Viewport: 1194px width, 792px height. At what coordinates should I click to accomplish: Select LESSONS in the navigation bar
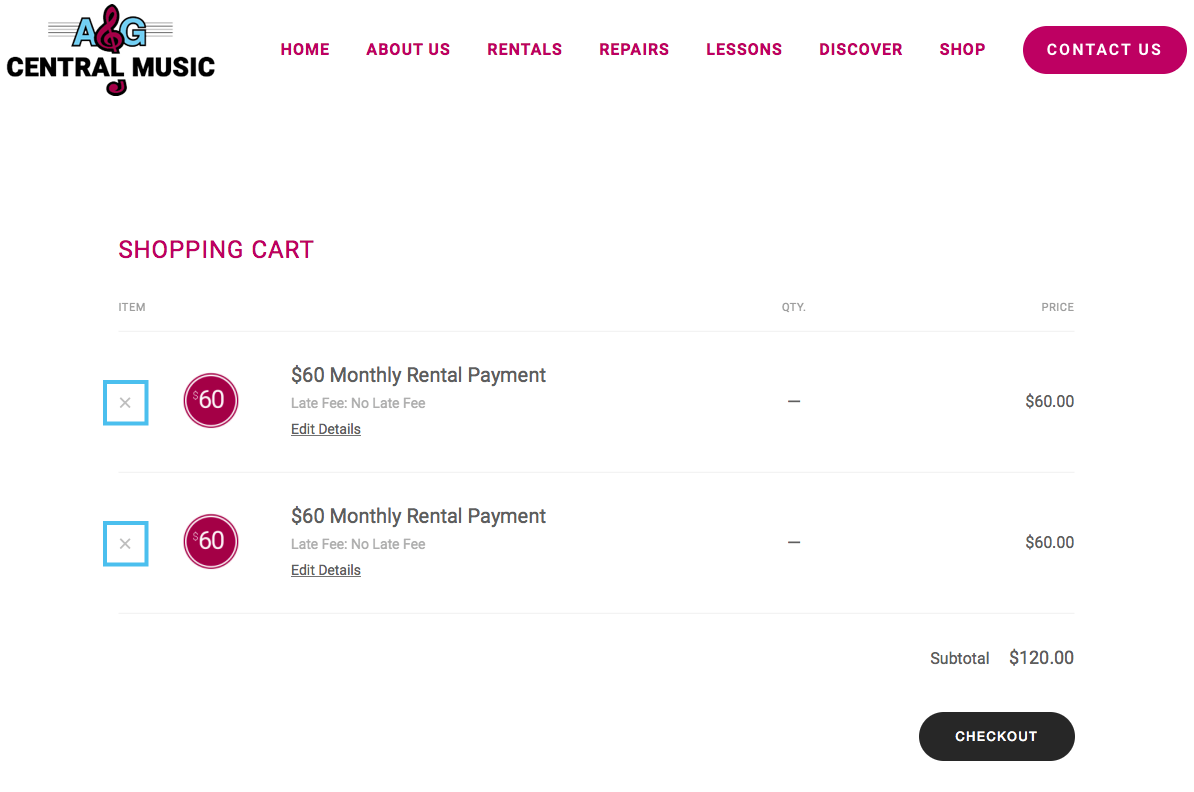click(744, 50)
